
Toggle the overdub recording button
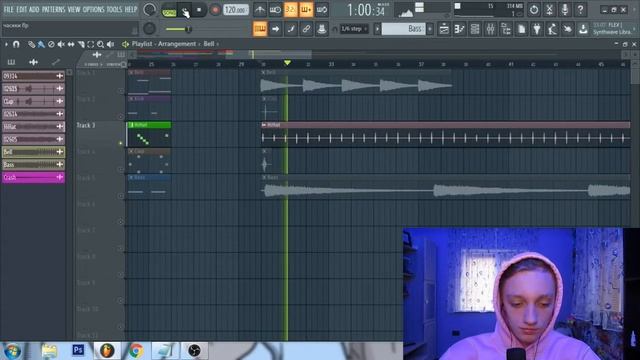pyautogui.click(x=306, y=10)
